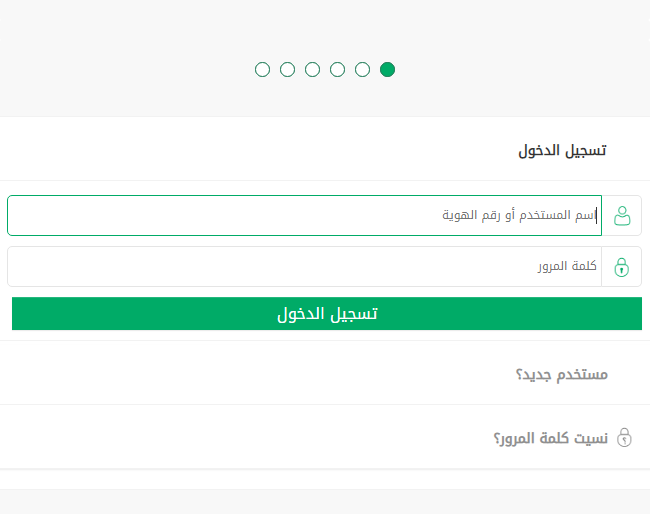Expand the نسيت كلمة المرور؟ section
650x514 pixels.
point(550,438)
